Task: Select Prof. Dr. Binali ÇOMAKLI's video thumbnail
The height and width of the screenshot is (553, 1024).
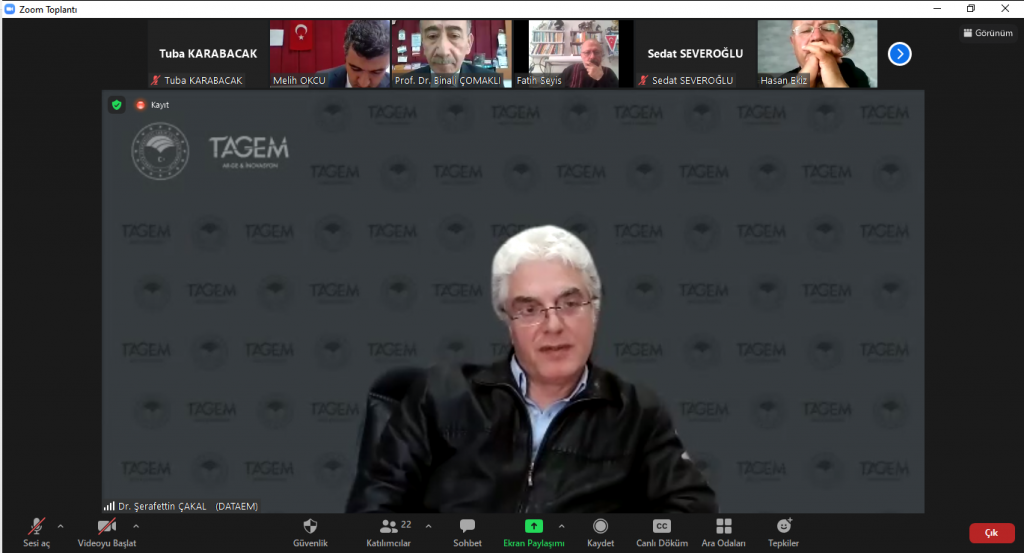Action: (447, 54)
